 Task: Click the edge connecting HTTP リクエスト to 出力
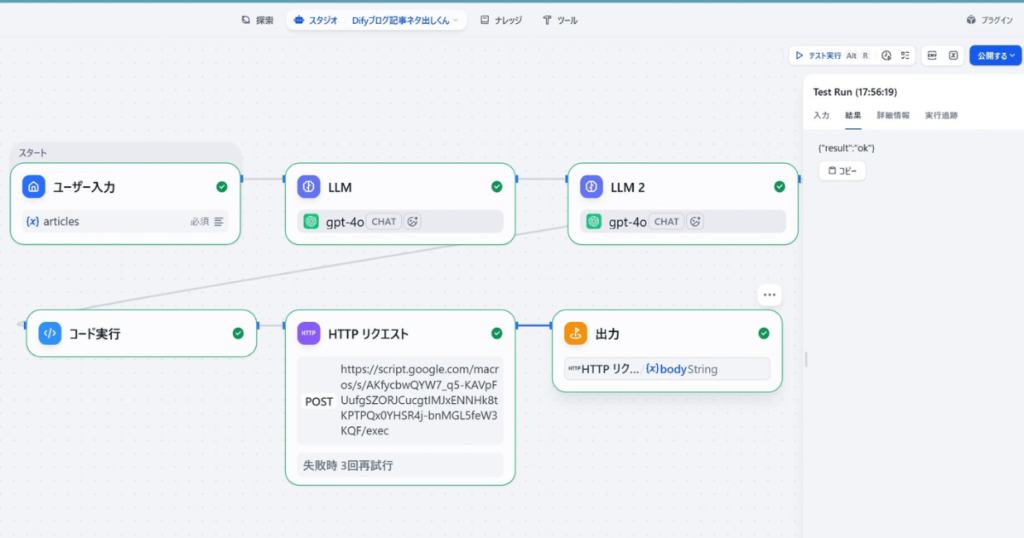tap(534, 325)
